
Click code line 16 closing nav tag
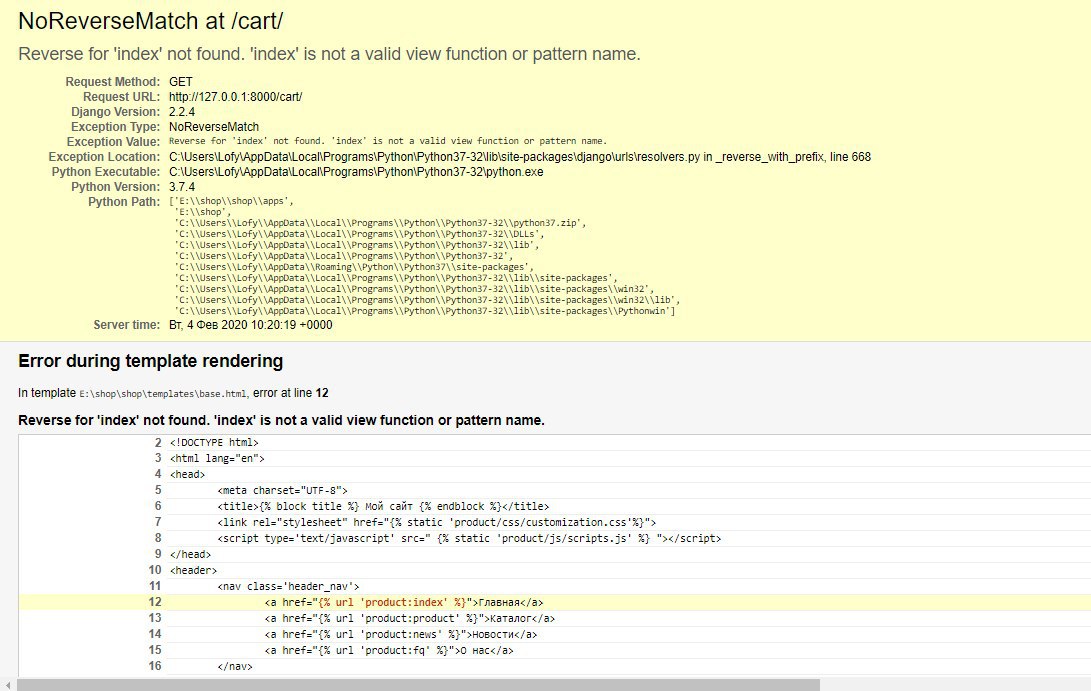235,667
